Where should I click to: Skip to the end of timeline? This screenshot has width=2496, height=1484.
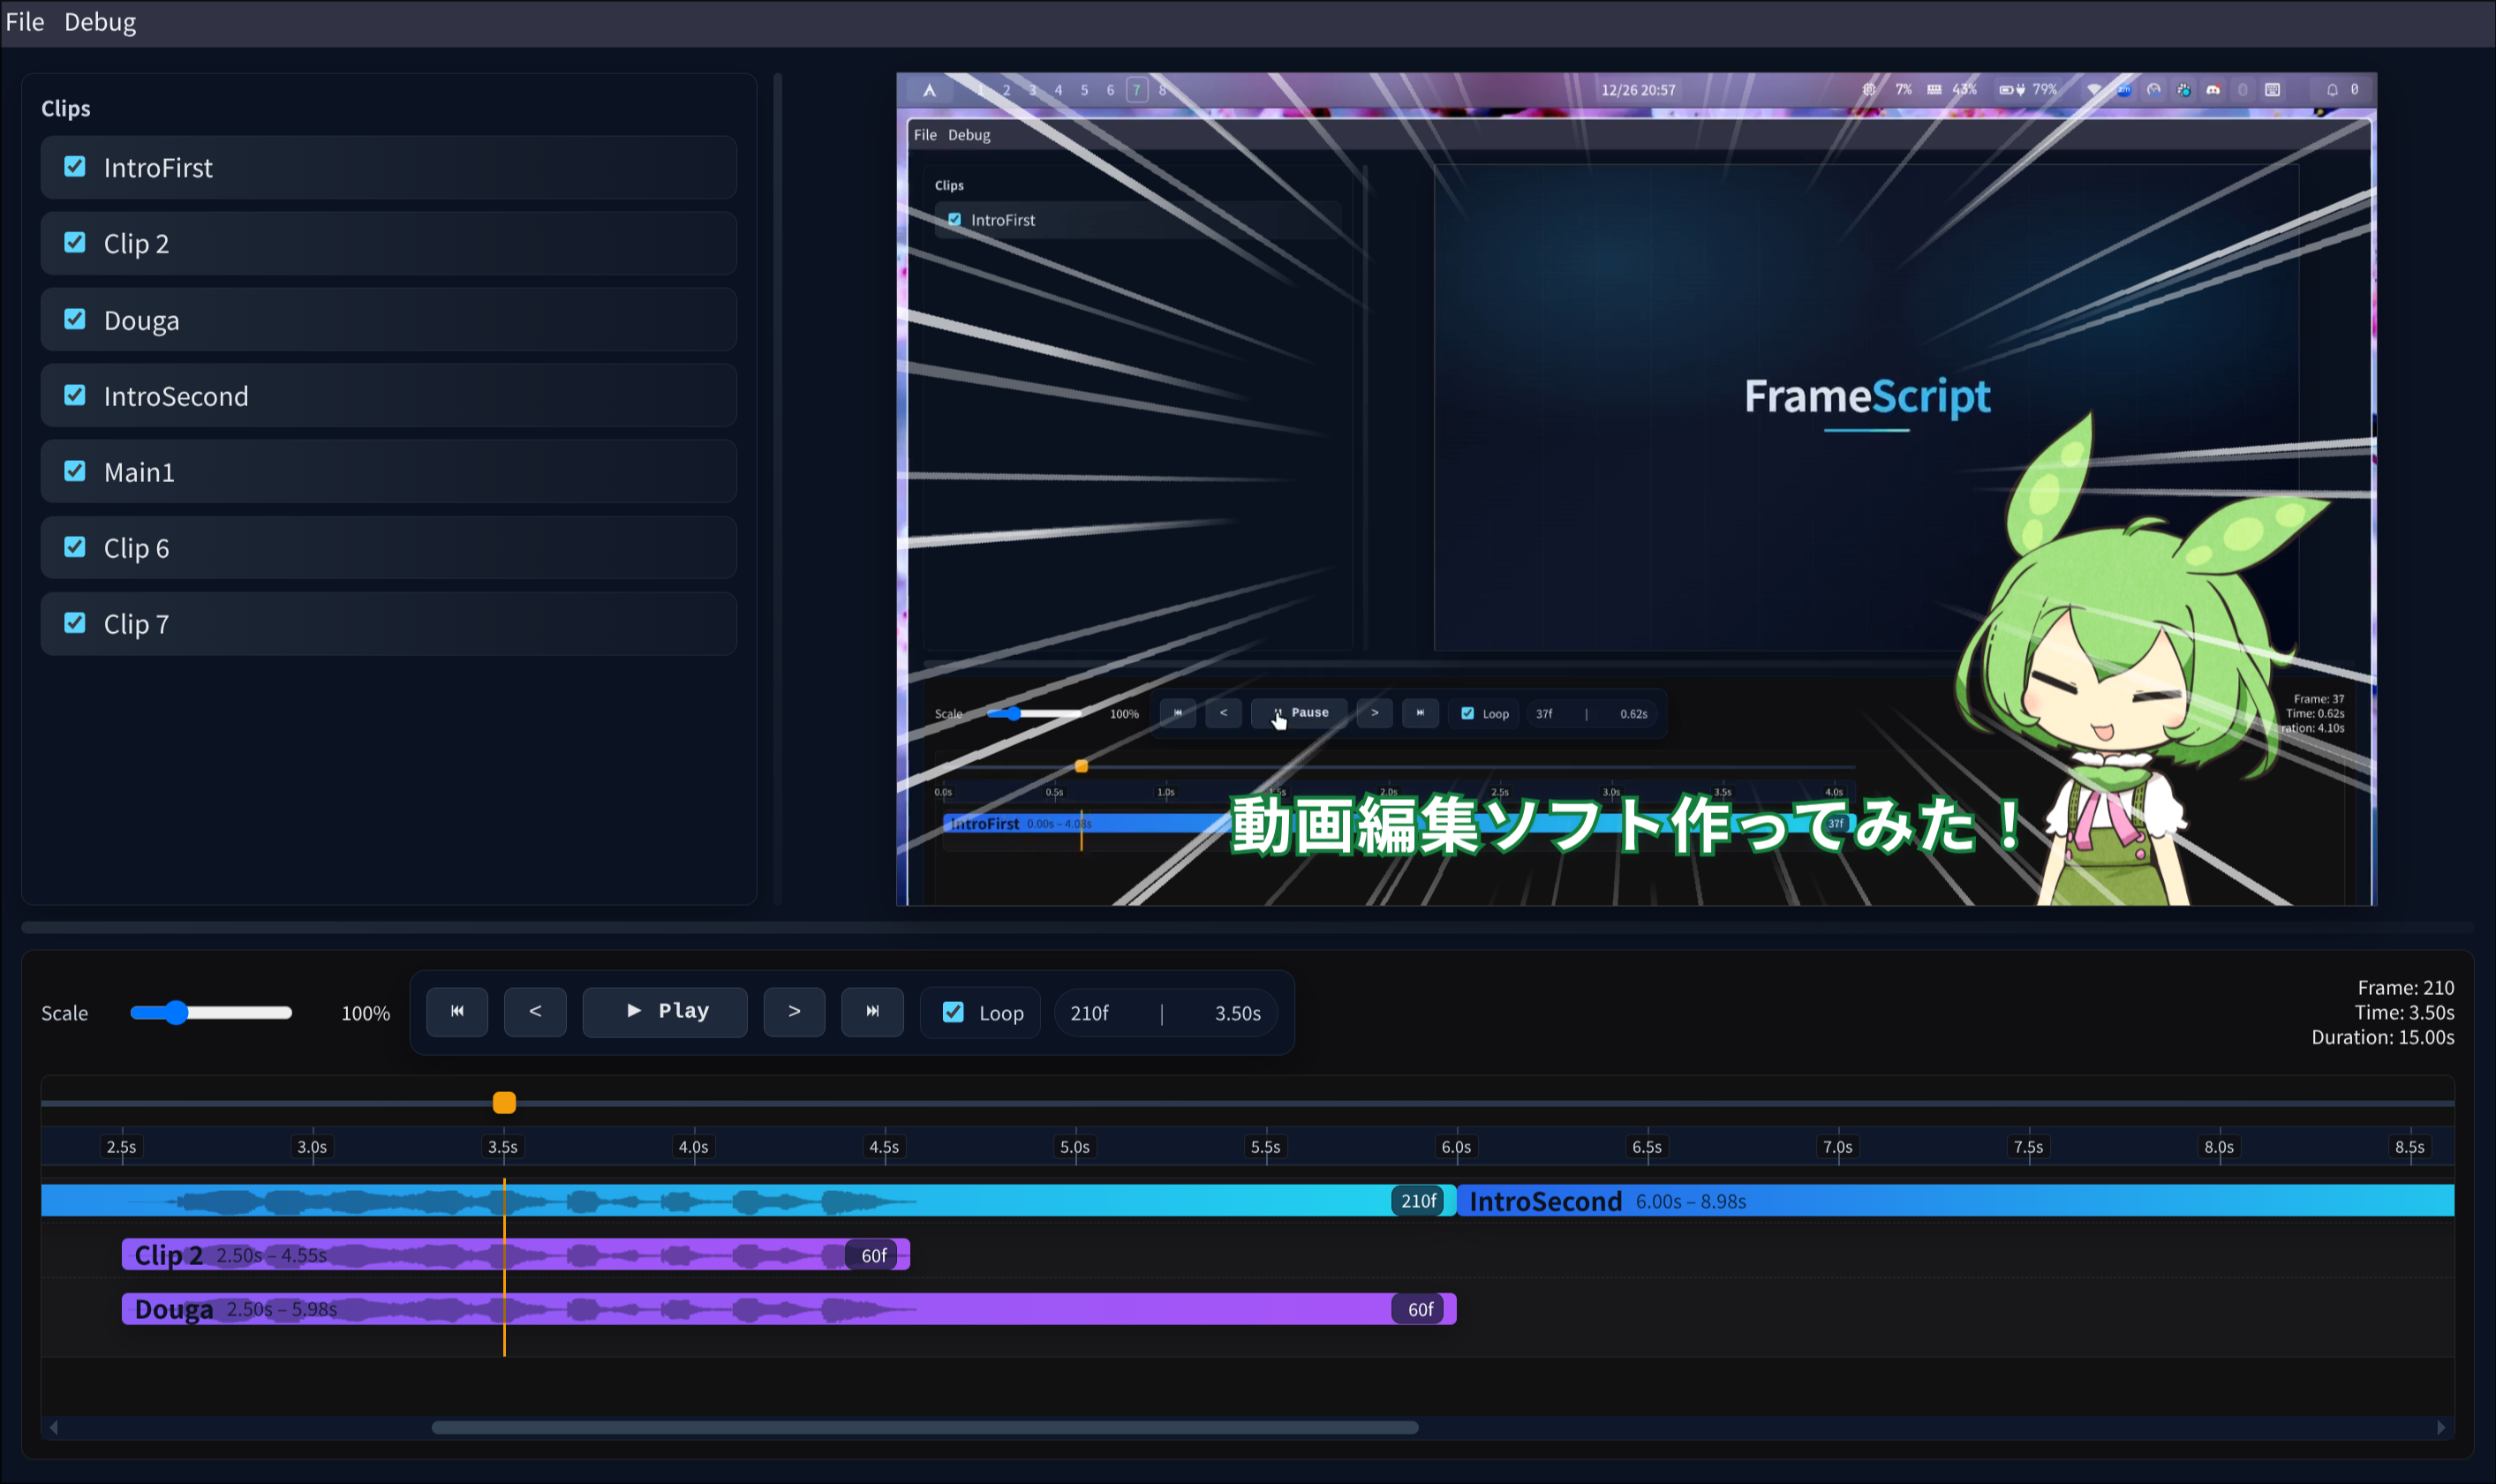click(872, 1012)
